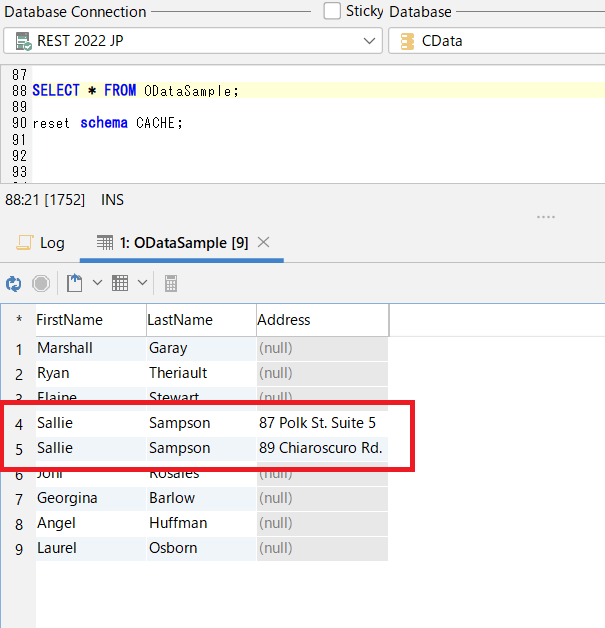Click the Address column header
The width and height of the screenshot is (605, 628).
tap(322, 320)
